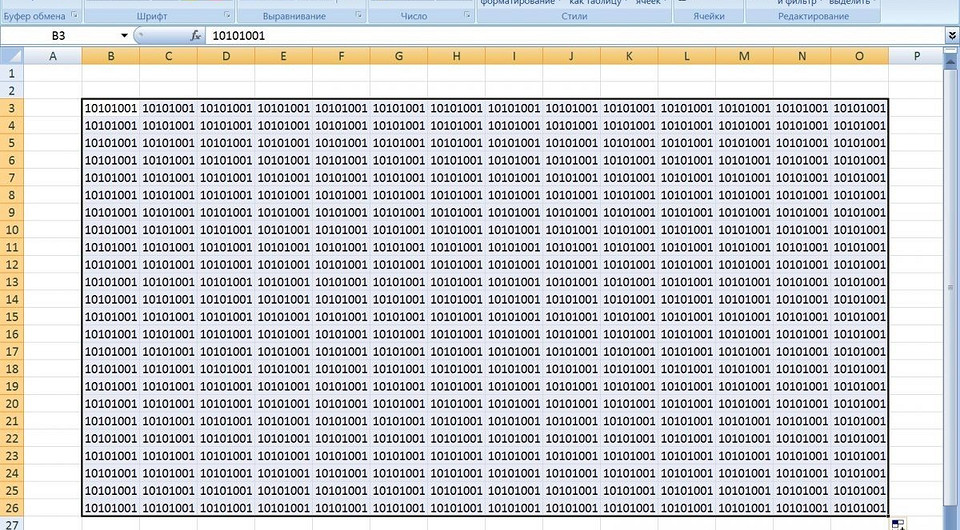Open Alignment group dialog launcher
960x530 pixels.
pos(359,17)
